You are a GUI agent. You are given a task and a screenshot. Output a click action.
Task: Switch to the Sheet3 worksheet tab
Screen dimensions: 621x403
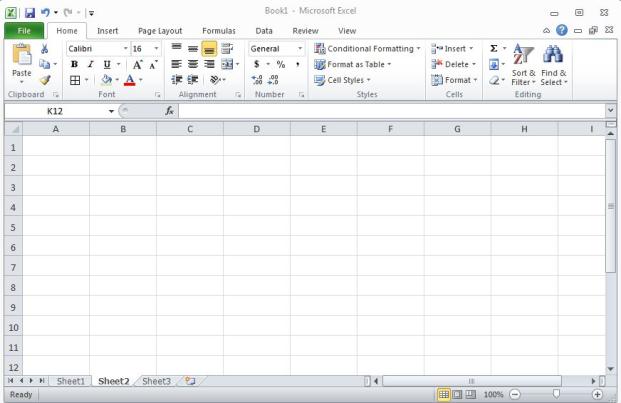(x=155, y=381)
